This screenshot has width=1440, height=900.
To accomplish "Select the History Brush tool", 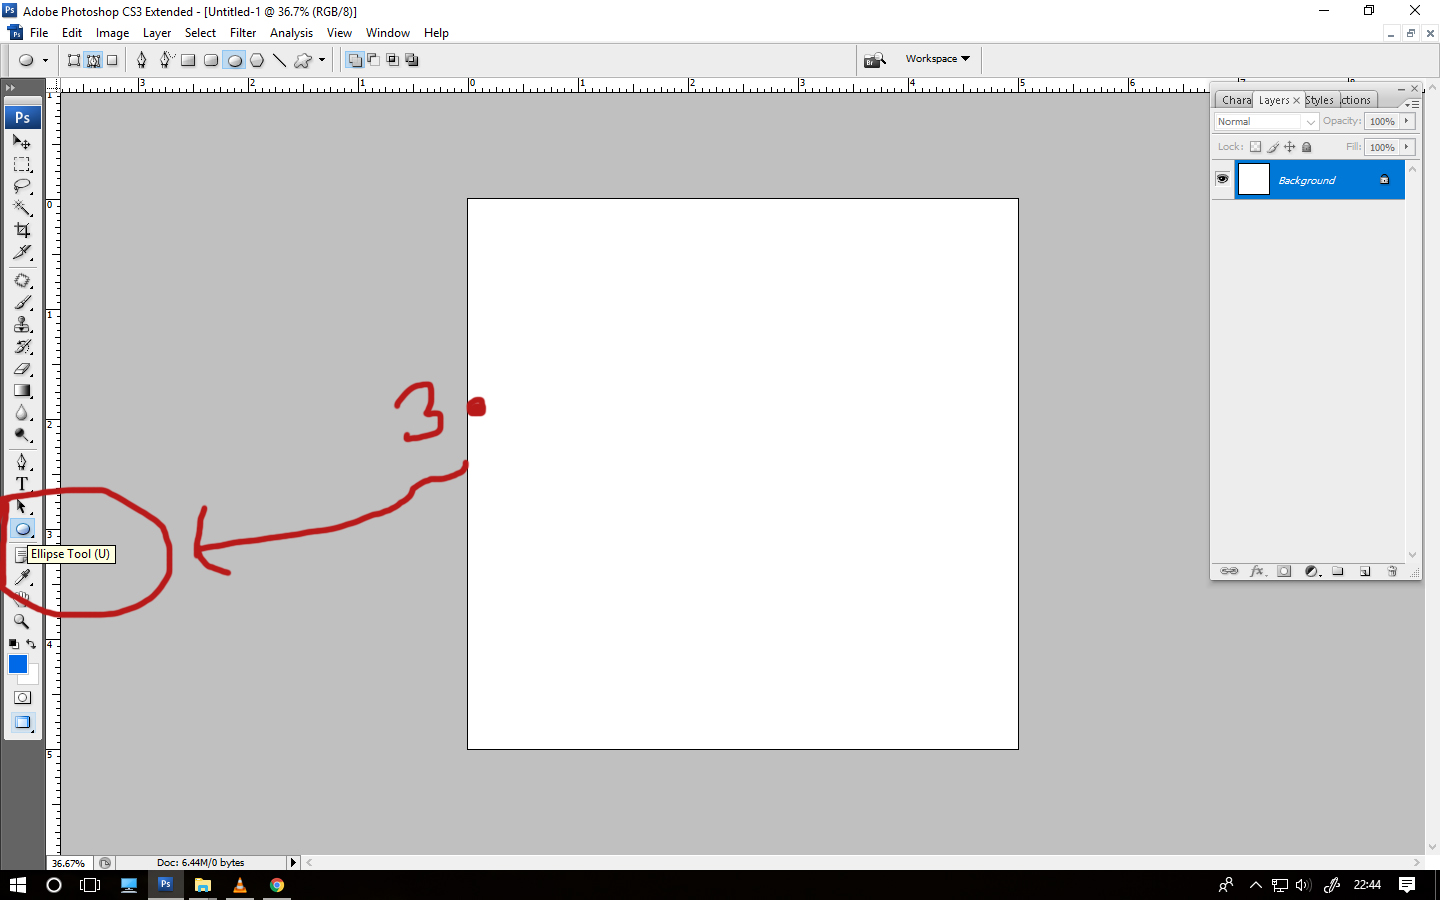I will click(x=22, y=347).
